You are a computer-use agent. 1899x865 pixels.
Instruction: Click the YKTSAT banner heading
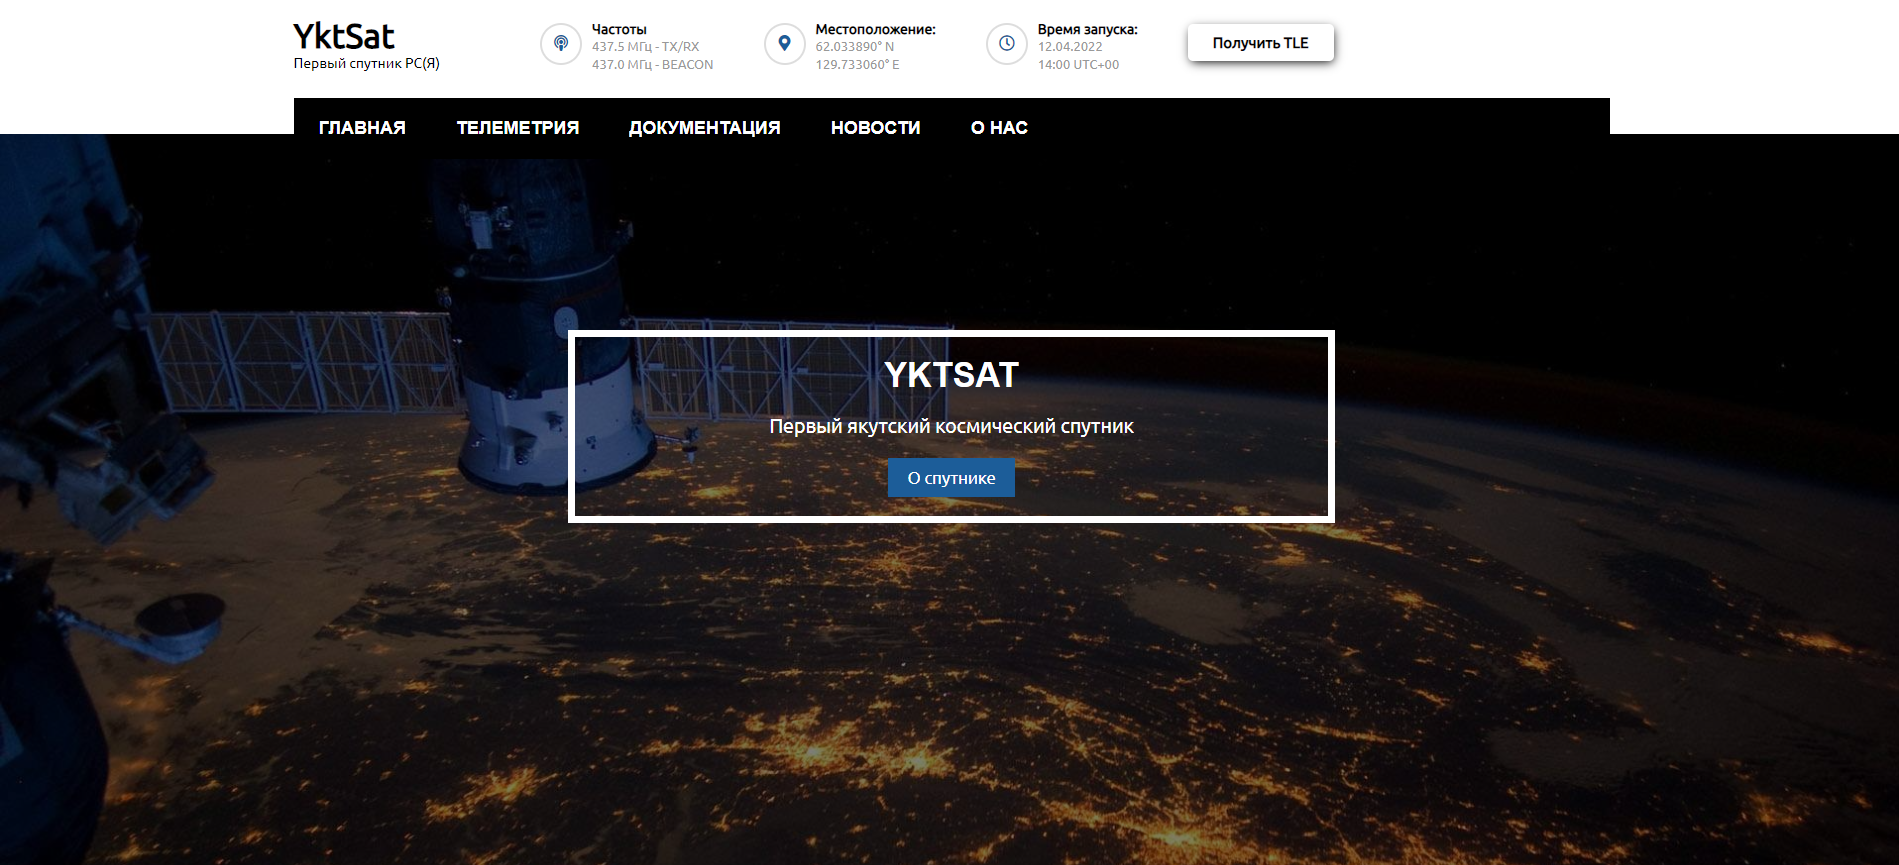(951, 375)
